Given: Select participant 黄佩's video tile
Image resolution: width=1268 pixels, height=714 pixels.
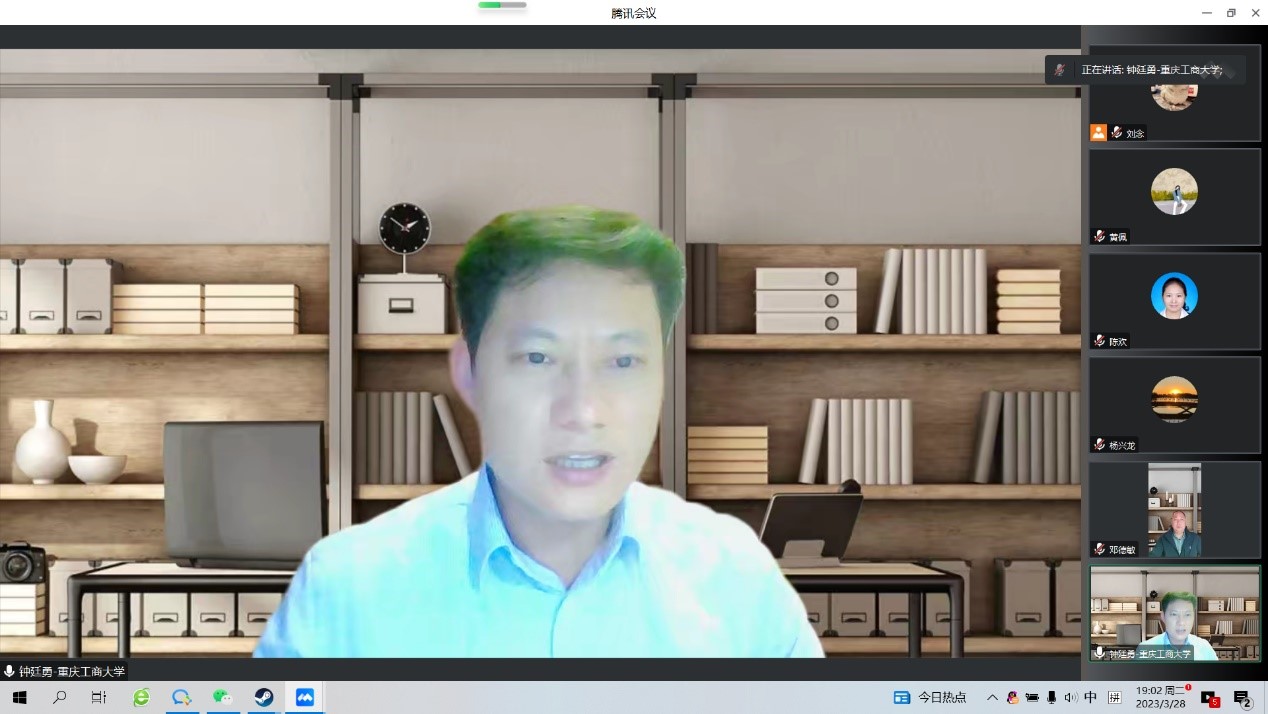Looking at the screenshot, I should click(1174, 196).
